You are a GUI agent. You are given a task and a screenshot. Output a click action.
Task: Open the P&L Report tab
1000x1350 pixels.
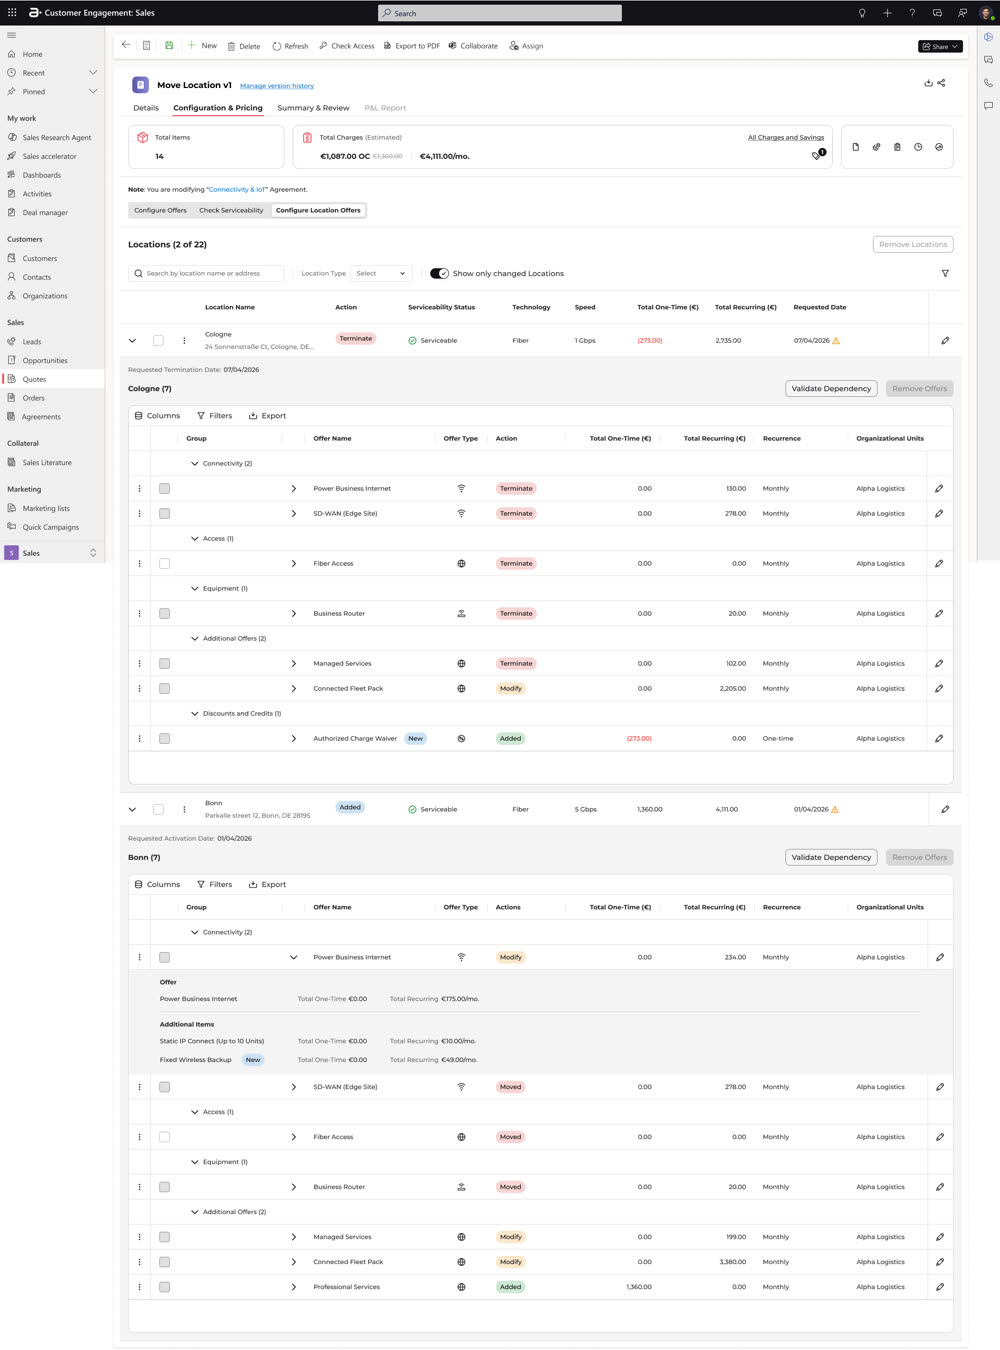(385, 108)
